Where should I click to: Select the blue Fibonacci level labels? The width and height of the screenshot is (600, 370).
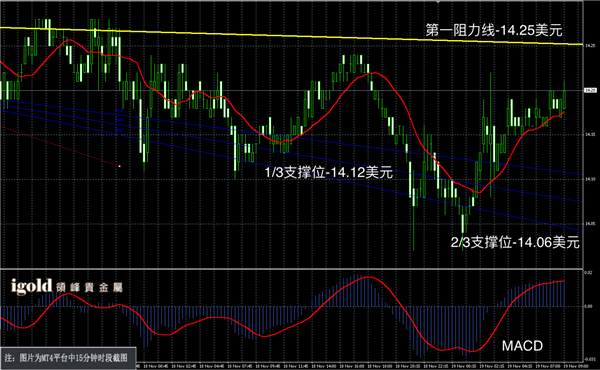click(119, 120)
